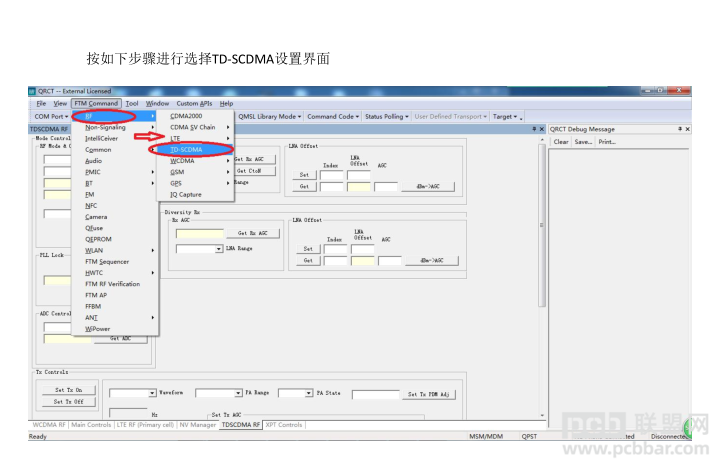Select QEPROM menu entry
The image size is (715, 476).
click(115, 239)
